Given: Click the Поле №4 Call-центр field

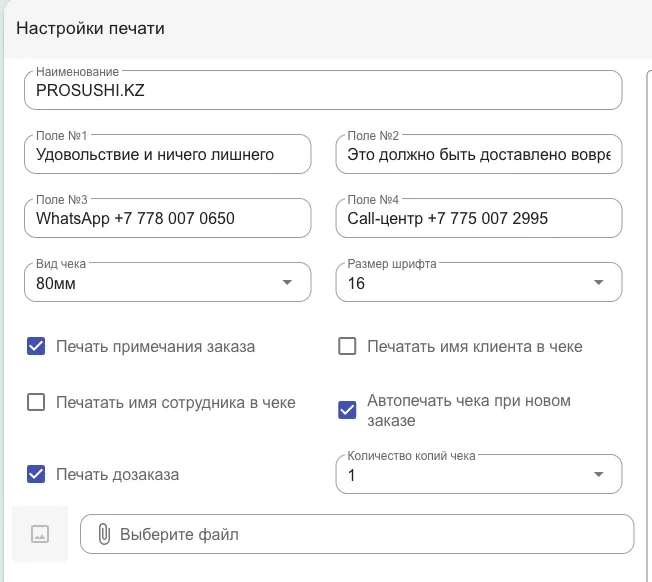Looking at the screenshot, I should click(x=479, y=218).
